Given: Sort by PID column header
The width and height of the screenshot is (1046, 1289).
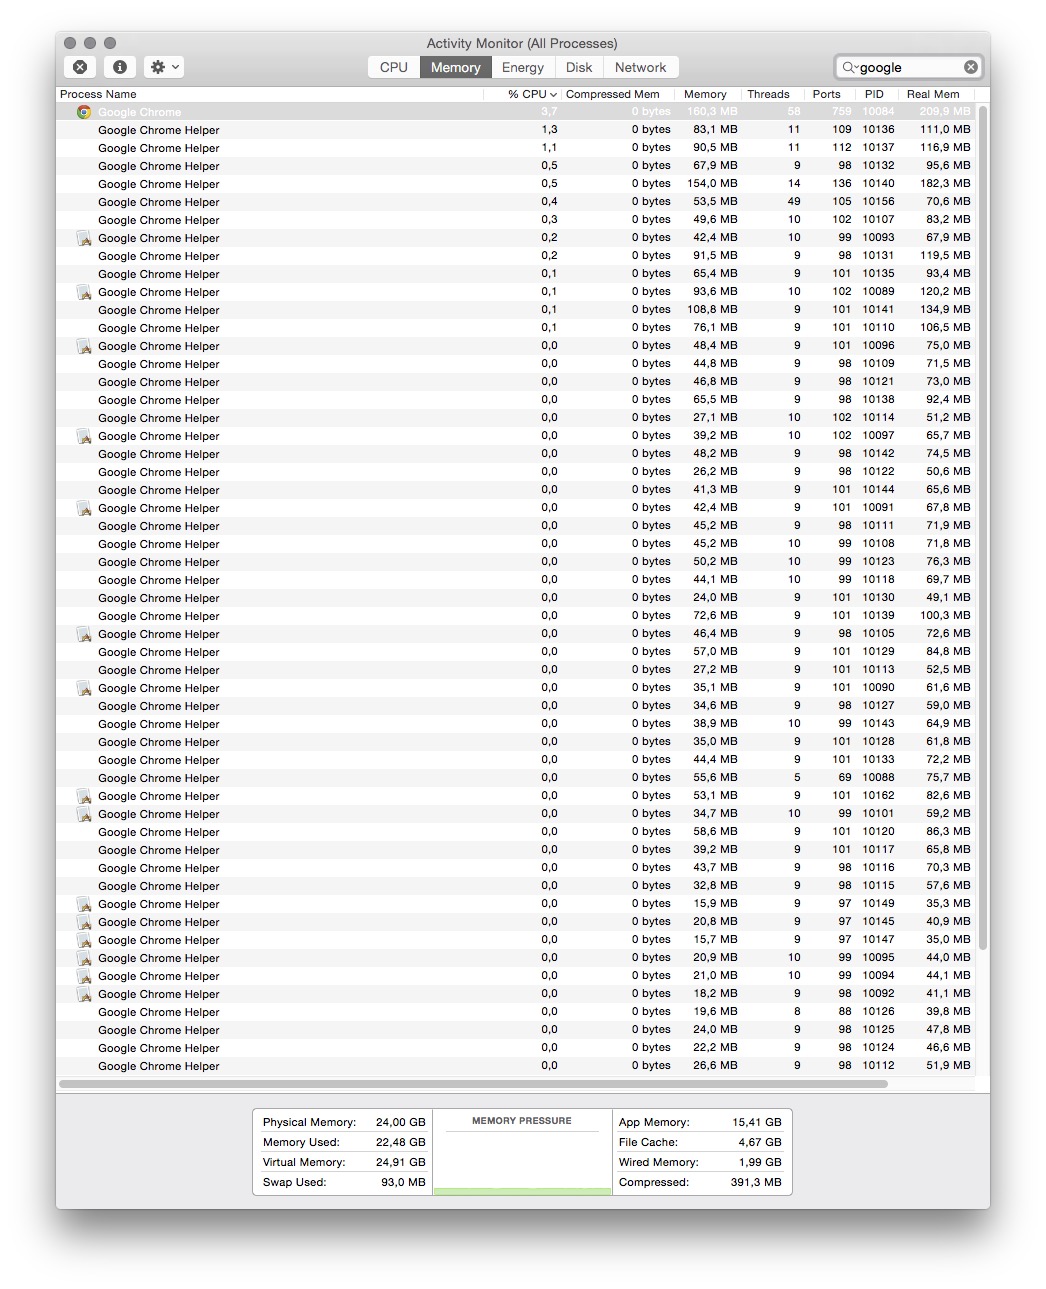Looking at the screenshot, I should [x=876, y=94].
